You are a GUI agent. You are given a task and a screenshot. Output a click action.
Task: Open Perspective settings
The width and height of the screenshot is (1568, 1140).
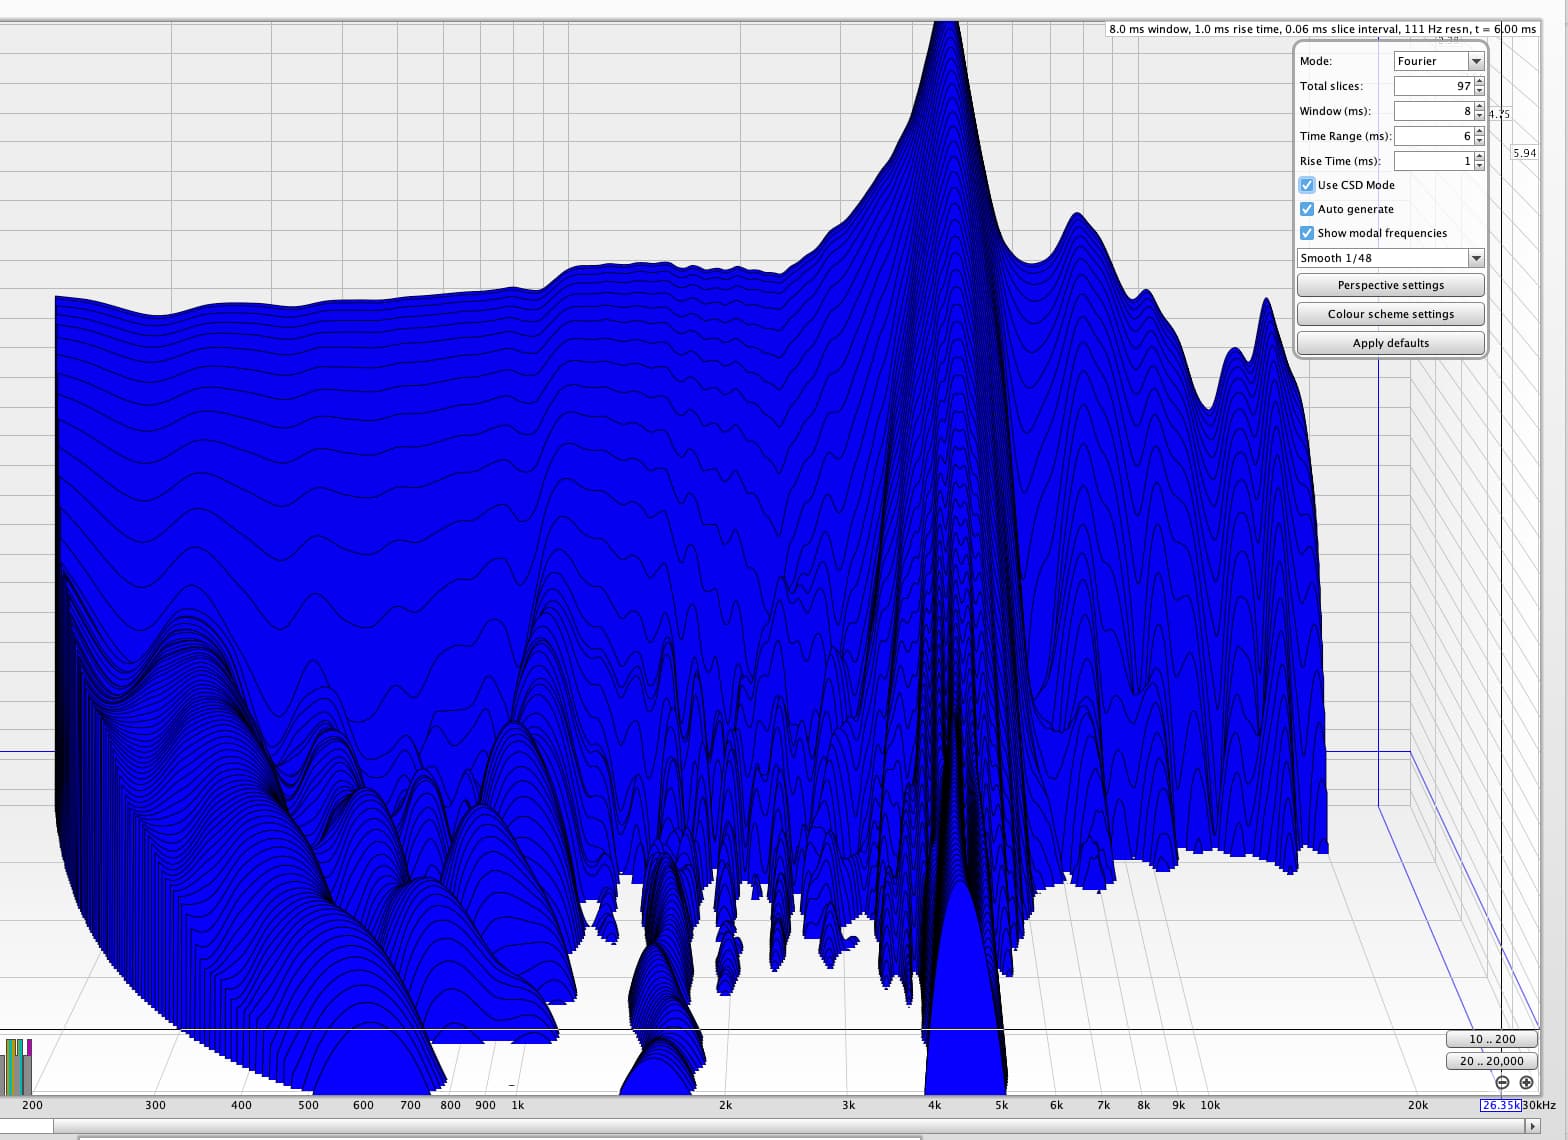(1390, 285)
